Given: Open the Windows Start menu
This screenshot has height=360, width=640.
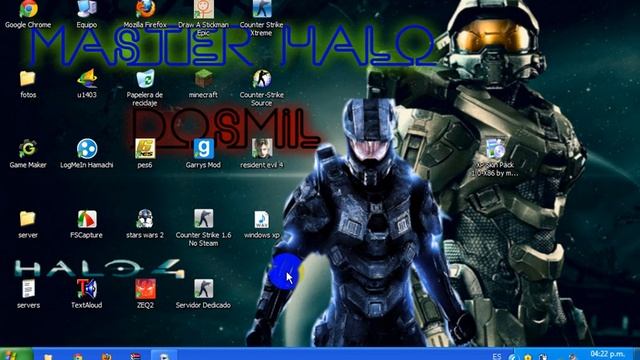Looking at the screenshot, I should [x=16, y=354].
